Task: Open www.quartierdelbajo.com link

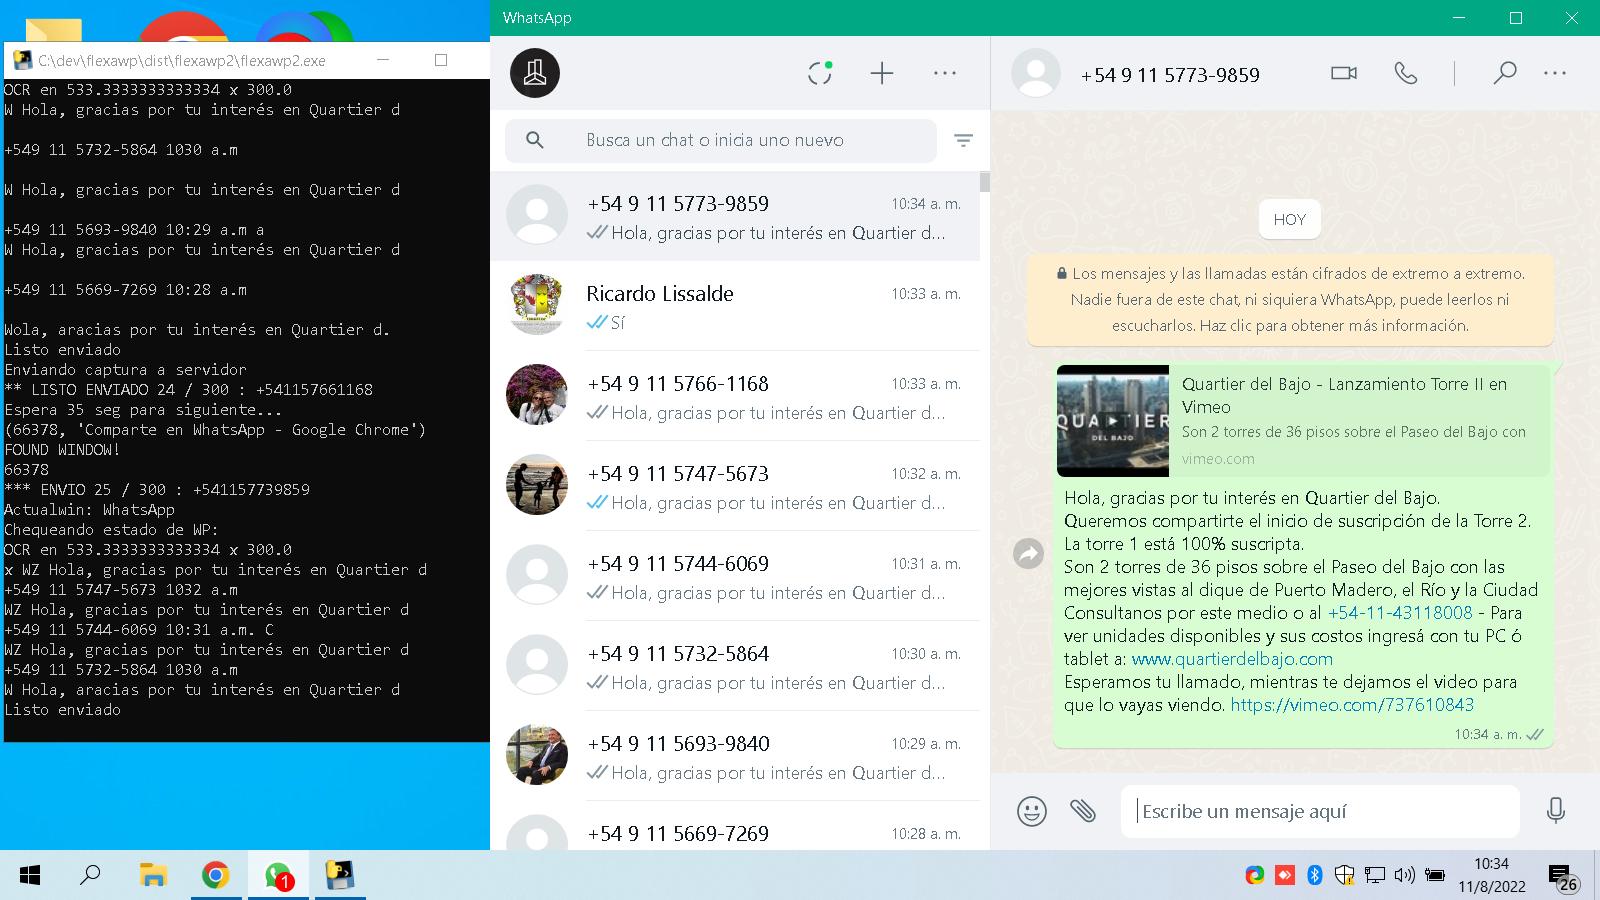Action: [1232, 658]
